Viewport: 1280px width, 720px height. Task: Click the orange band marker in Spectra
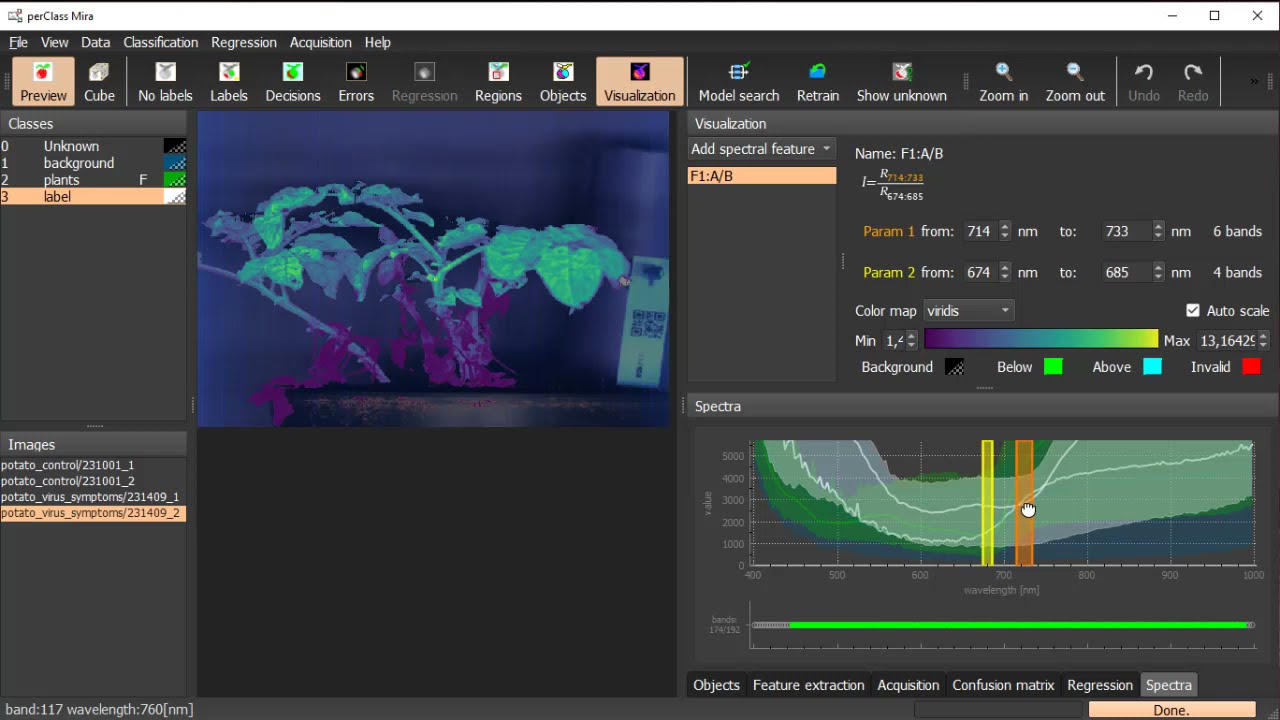click(1024, 503)
